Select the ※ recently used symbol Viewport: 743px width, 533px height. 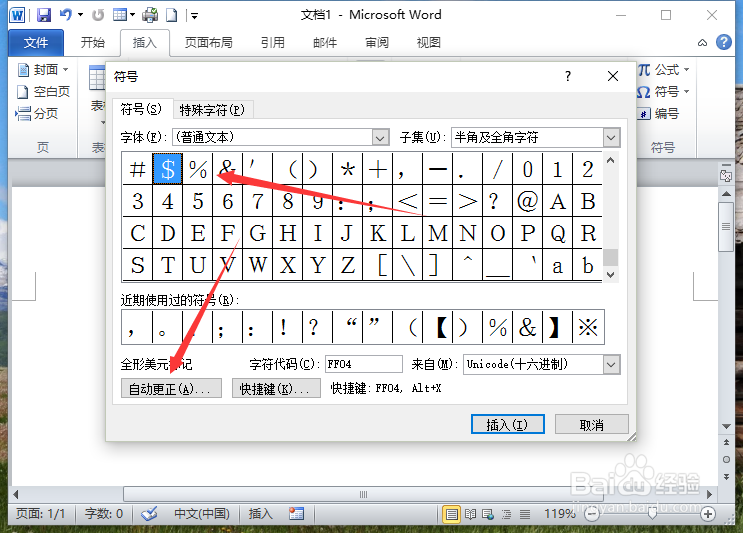[588, 327]
